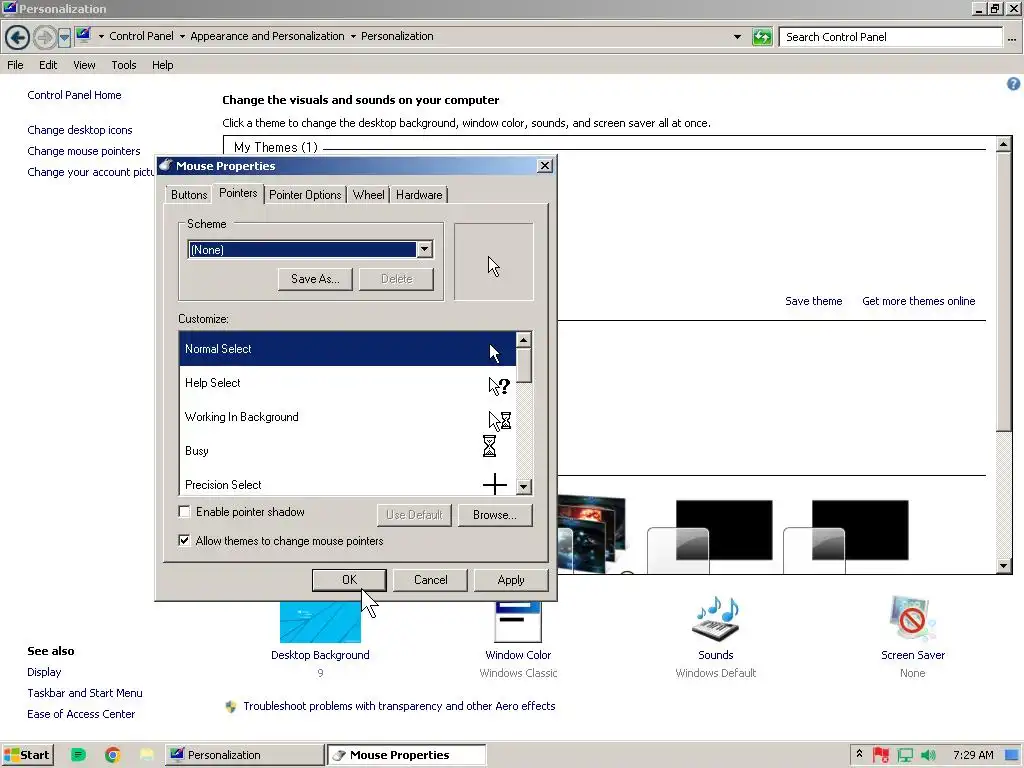The width and height of the screenshot is (1024, 768).
Task: Open the Tools menu
Action: [123, 65]
